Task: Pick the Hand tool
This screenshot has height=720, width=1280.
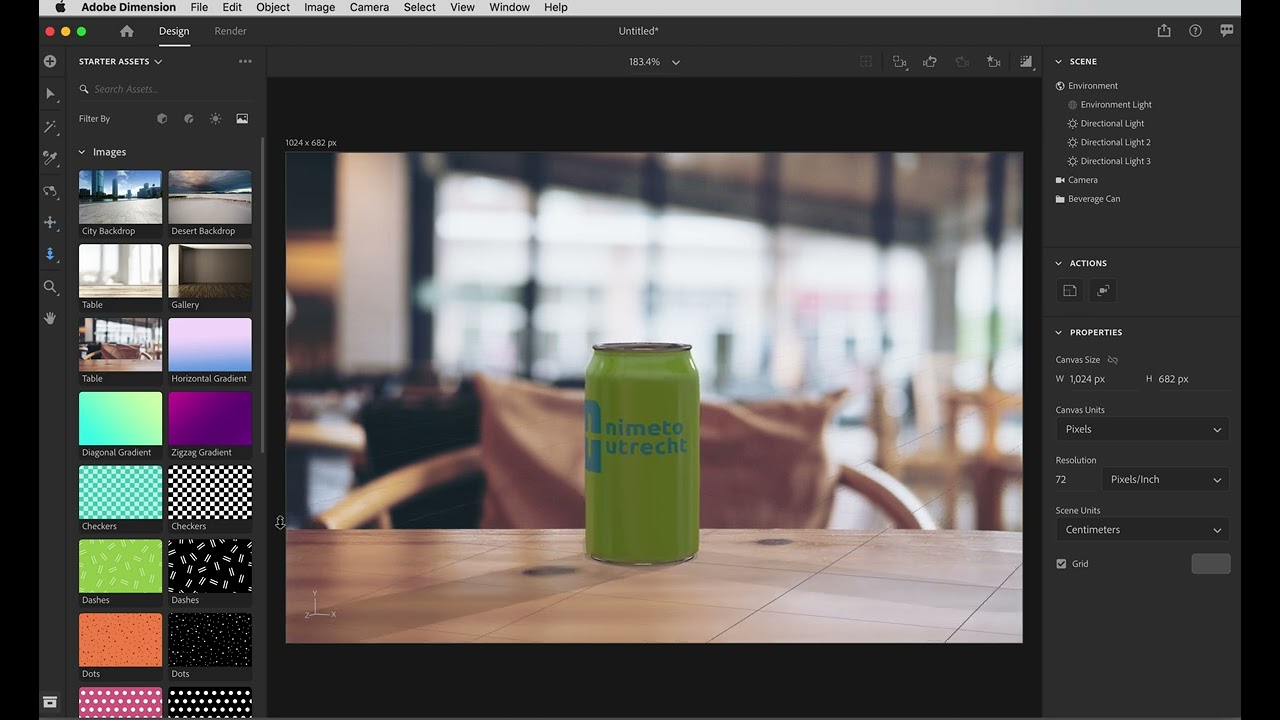Action: click(50, 318)
